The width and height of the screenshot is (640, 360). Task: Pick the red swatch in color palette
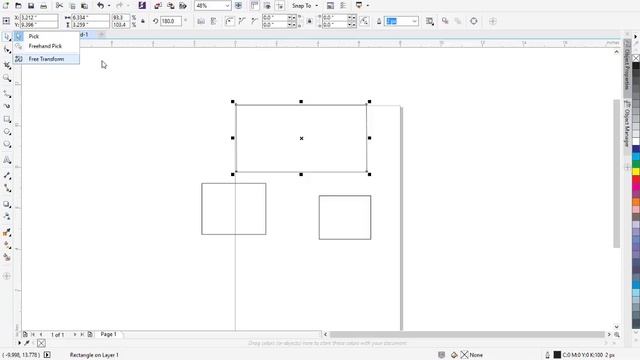coord(636,180)
